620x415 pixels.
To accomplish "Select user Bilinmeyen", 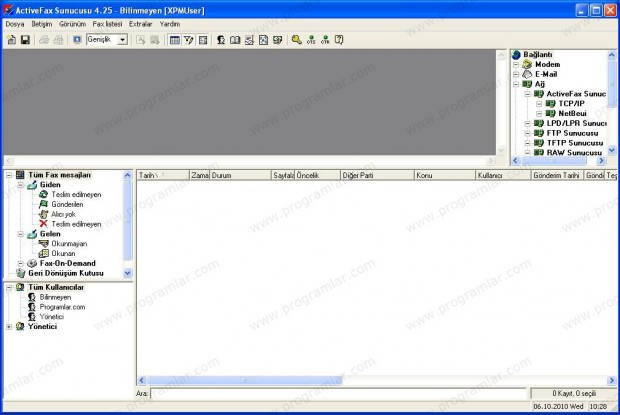I will tap(55, 297).
